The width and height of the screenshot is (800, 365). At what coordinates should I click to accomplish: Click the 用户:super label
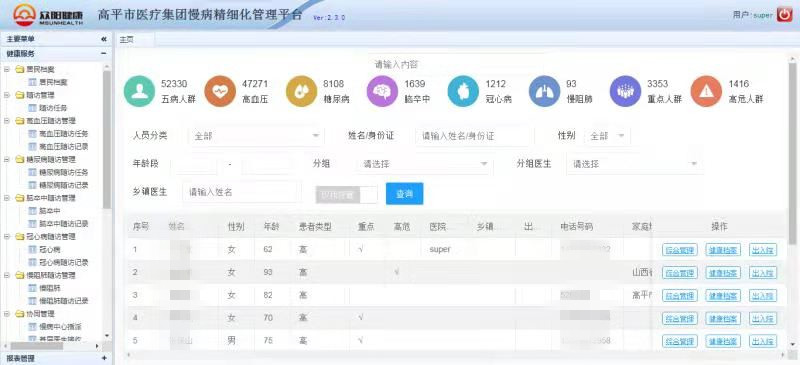(x=753, y=15)
